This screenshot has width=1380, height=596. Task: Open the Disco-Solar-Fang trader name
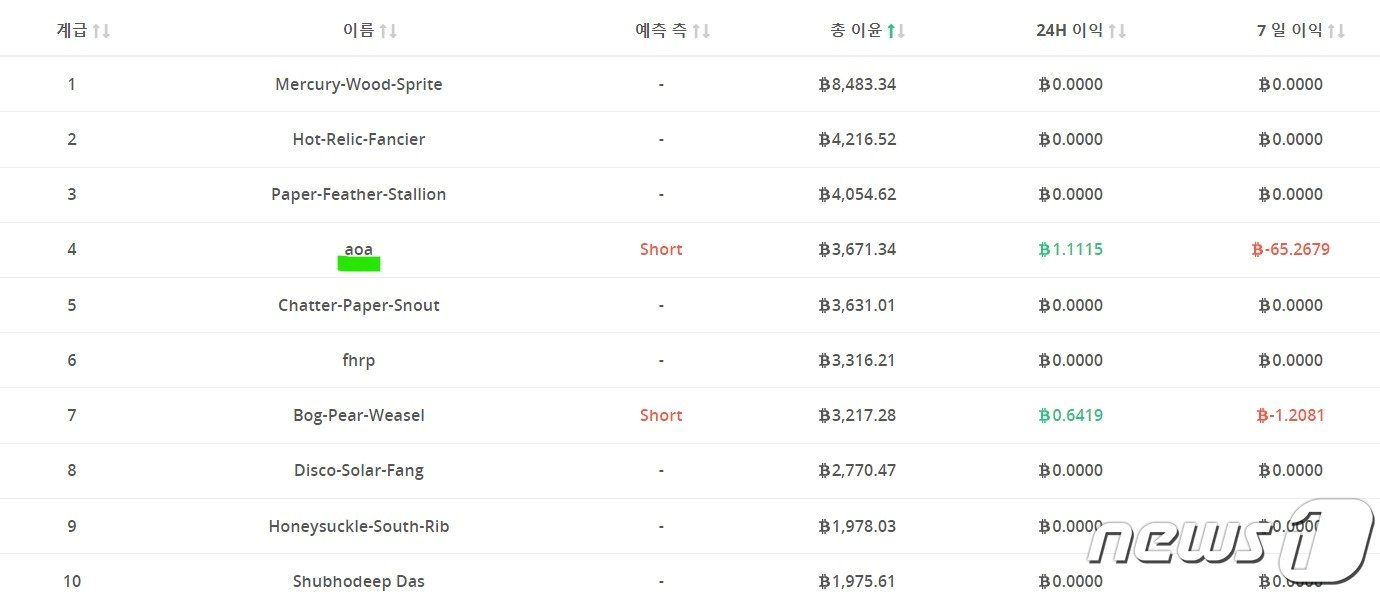coord(358,470)
